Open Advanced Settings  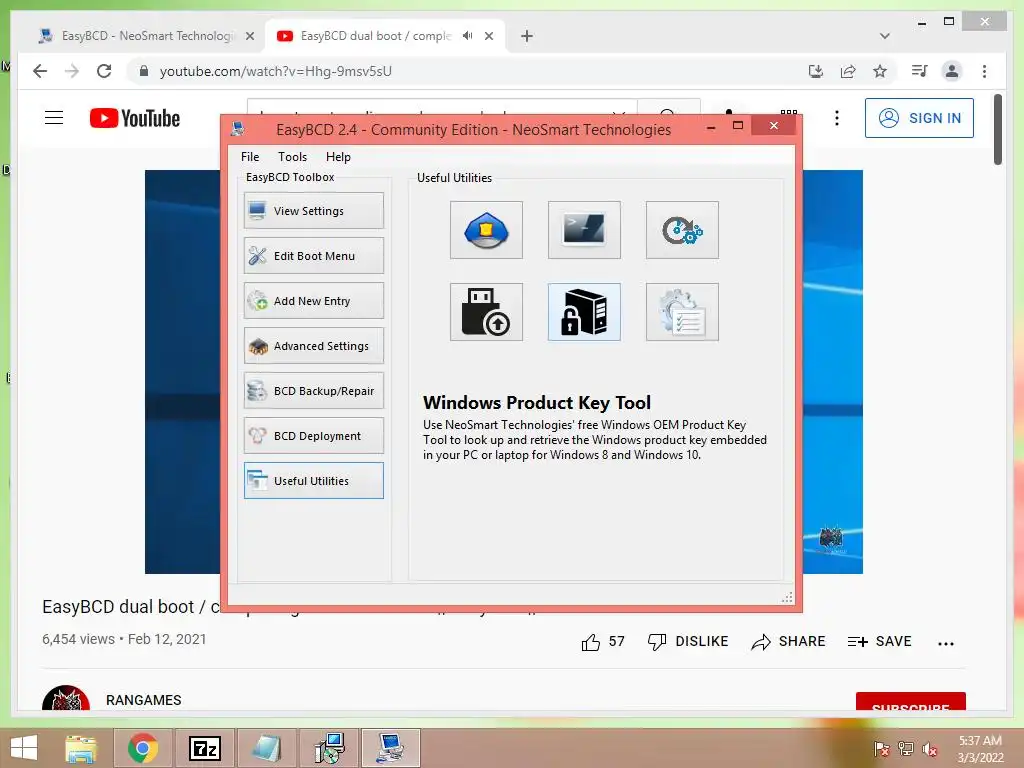(x=313, y=345)
